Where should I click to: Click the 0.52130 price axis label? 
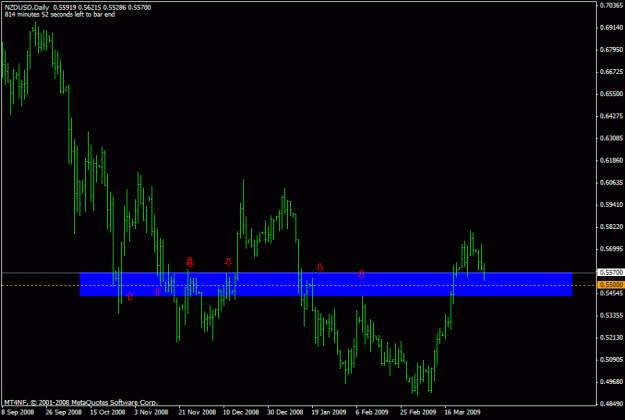point(611,338)
